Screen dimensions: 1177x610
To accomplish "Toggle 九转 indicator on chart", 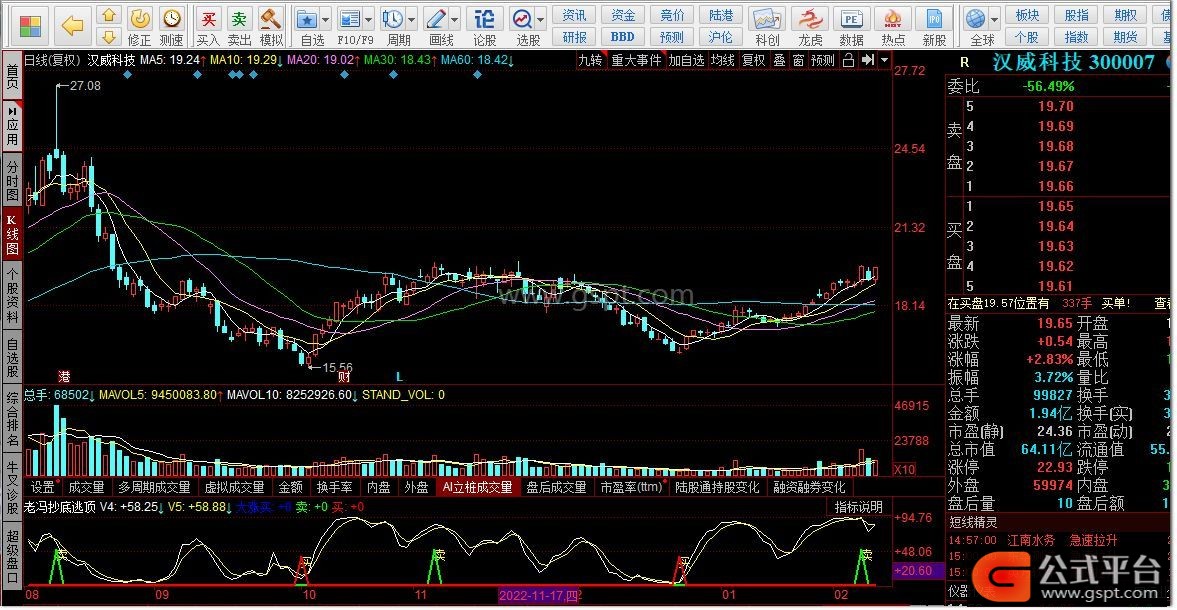I will click(590, 60).
